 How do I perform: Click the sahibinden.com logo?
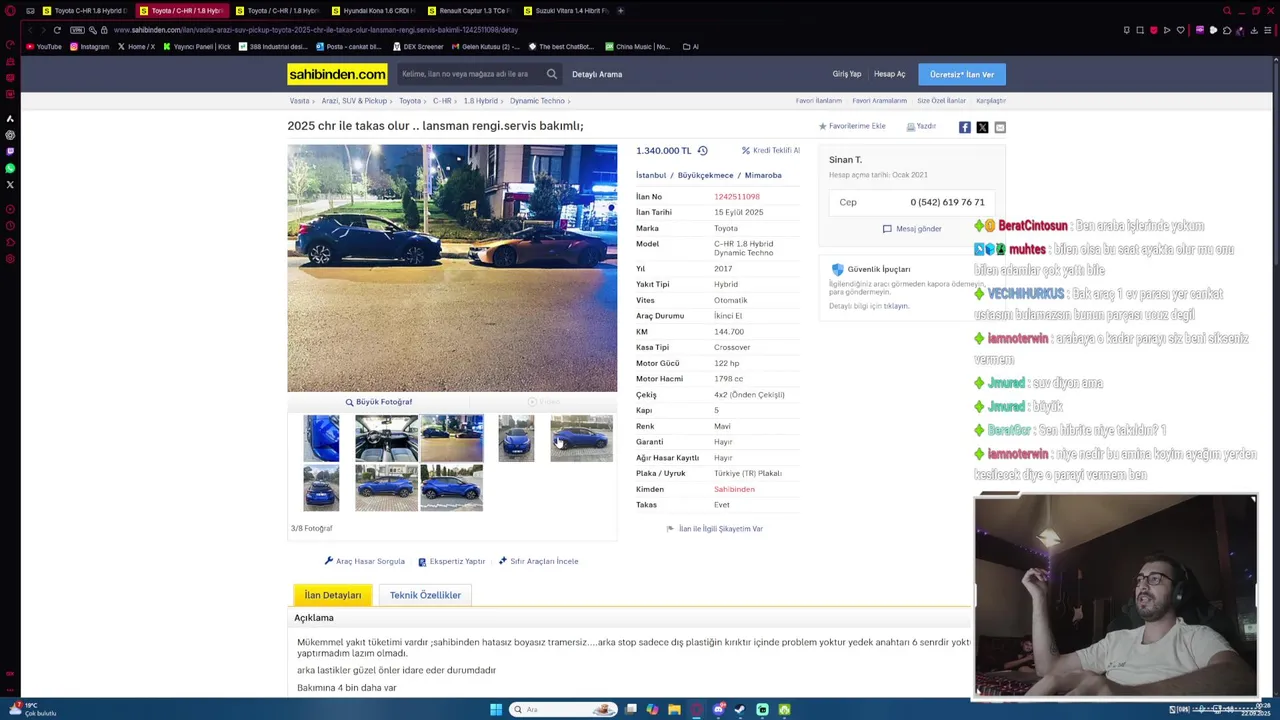(x=337, y=74)
